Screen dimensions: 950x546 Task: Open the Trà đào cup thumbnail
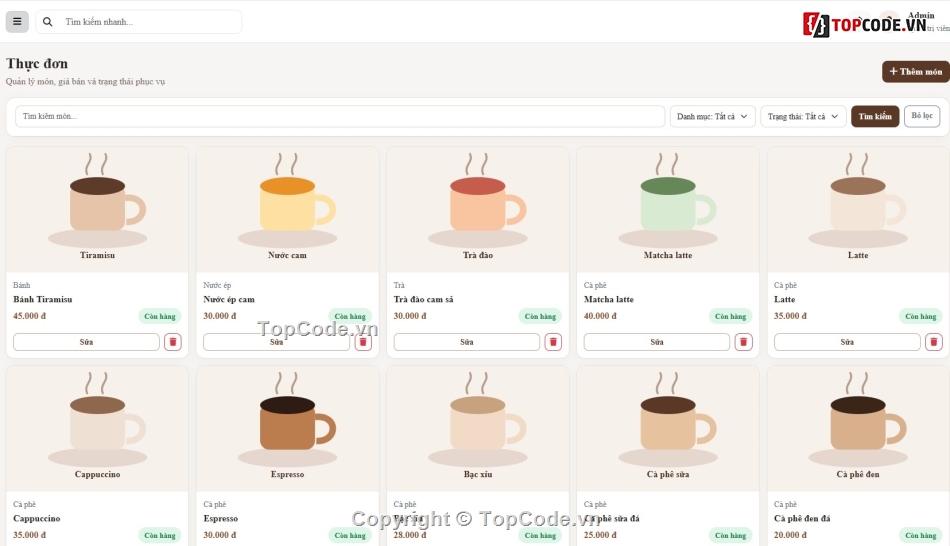tap(478, 209)
